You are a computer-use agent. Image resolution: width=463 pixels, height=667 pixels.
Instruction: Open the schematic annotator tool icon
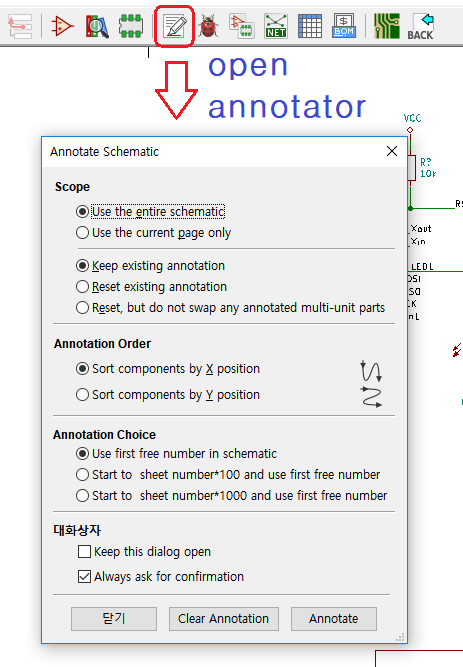(x=174, y=26)
